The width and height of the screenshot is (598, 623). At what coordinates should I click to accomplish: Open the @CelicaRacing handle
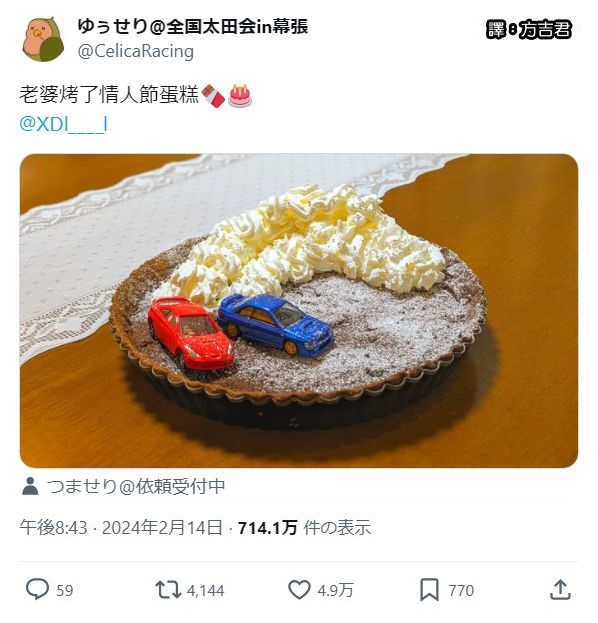[135, 51]
